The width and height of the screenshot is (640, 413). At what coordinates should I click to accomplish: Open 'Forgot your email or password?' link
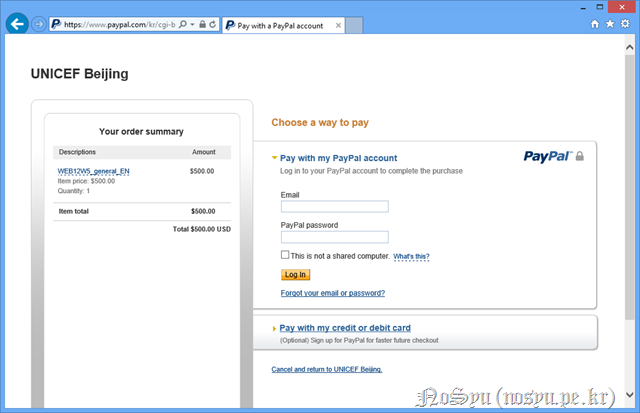333,293
